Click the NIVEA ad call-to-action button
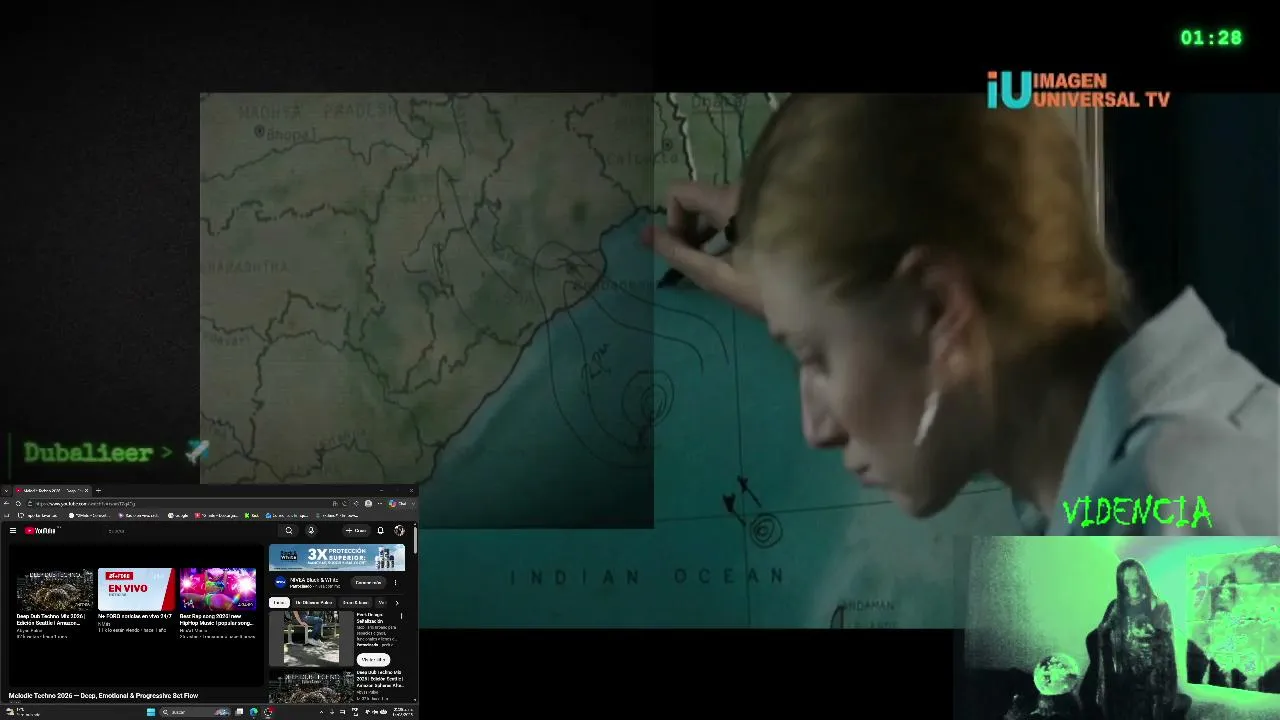The width and height of the screenshot is (1280, 720). coord(368,582)
